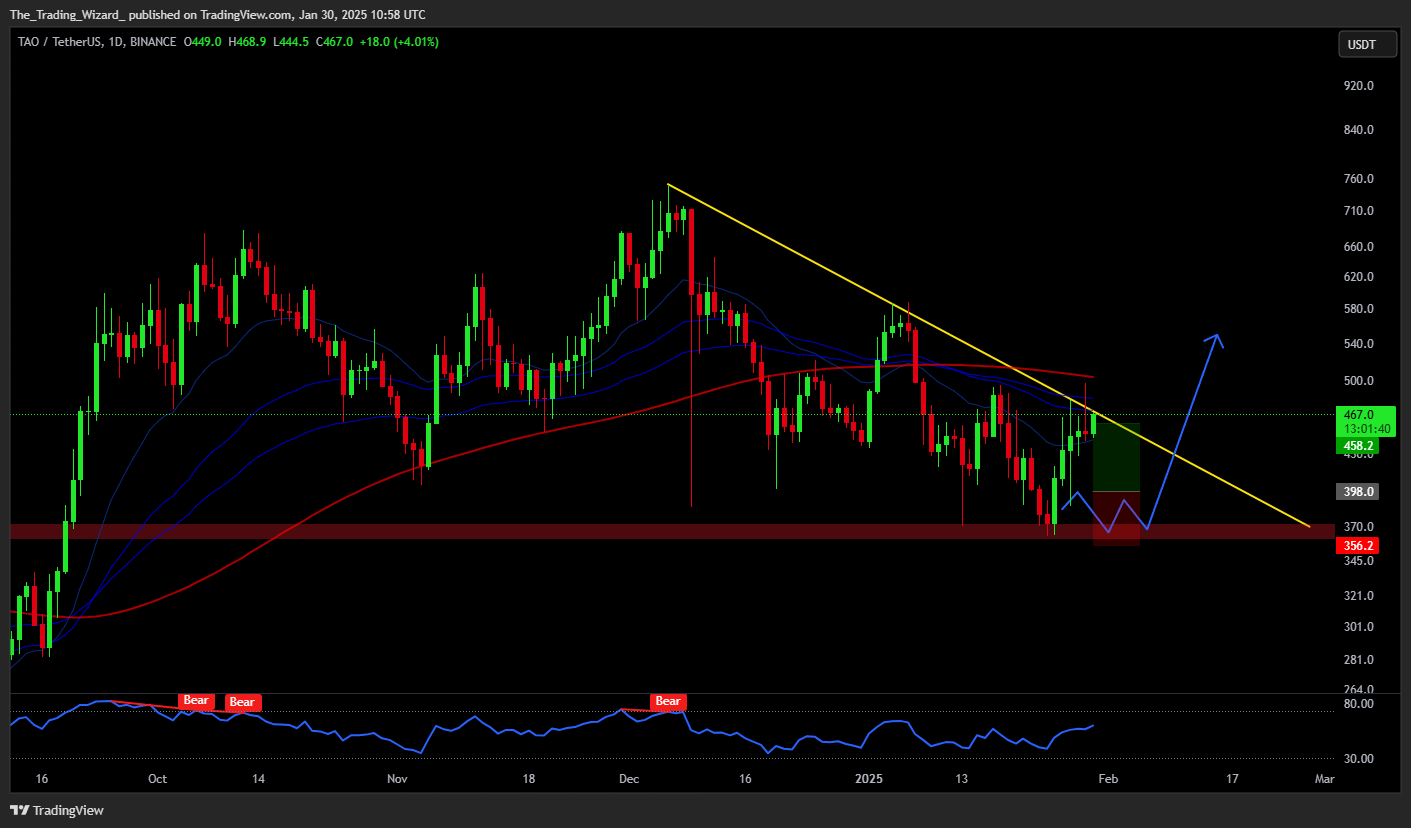The width and height of the screenshot is (1411, 828).
Task: Click the Bear divergence label near December
Action: [x=667, y=702]
